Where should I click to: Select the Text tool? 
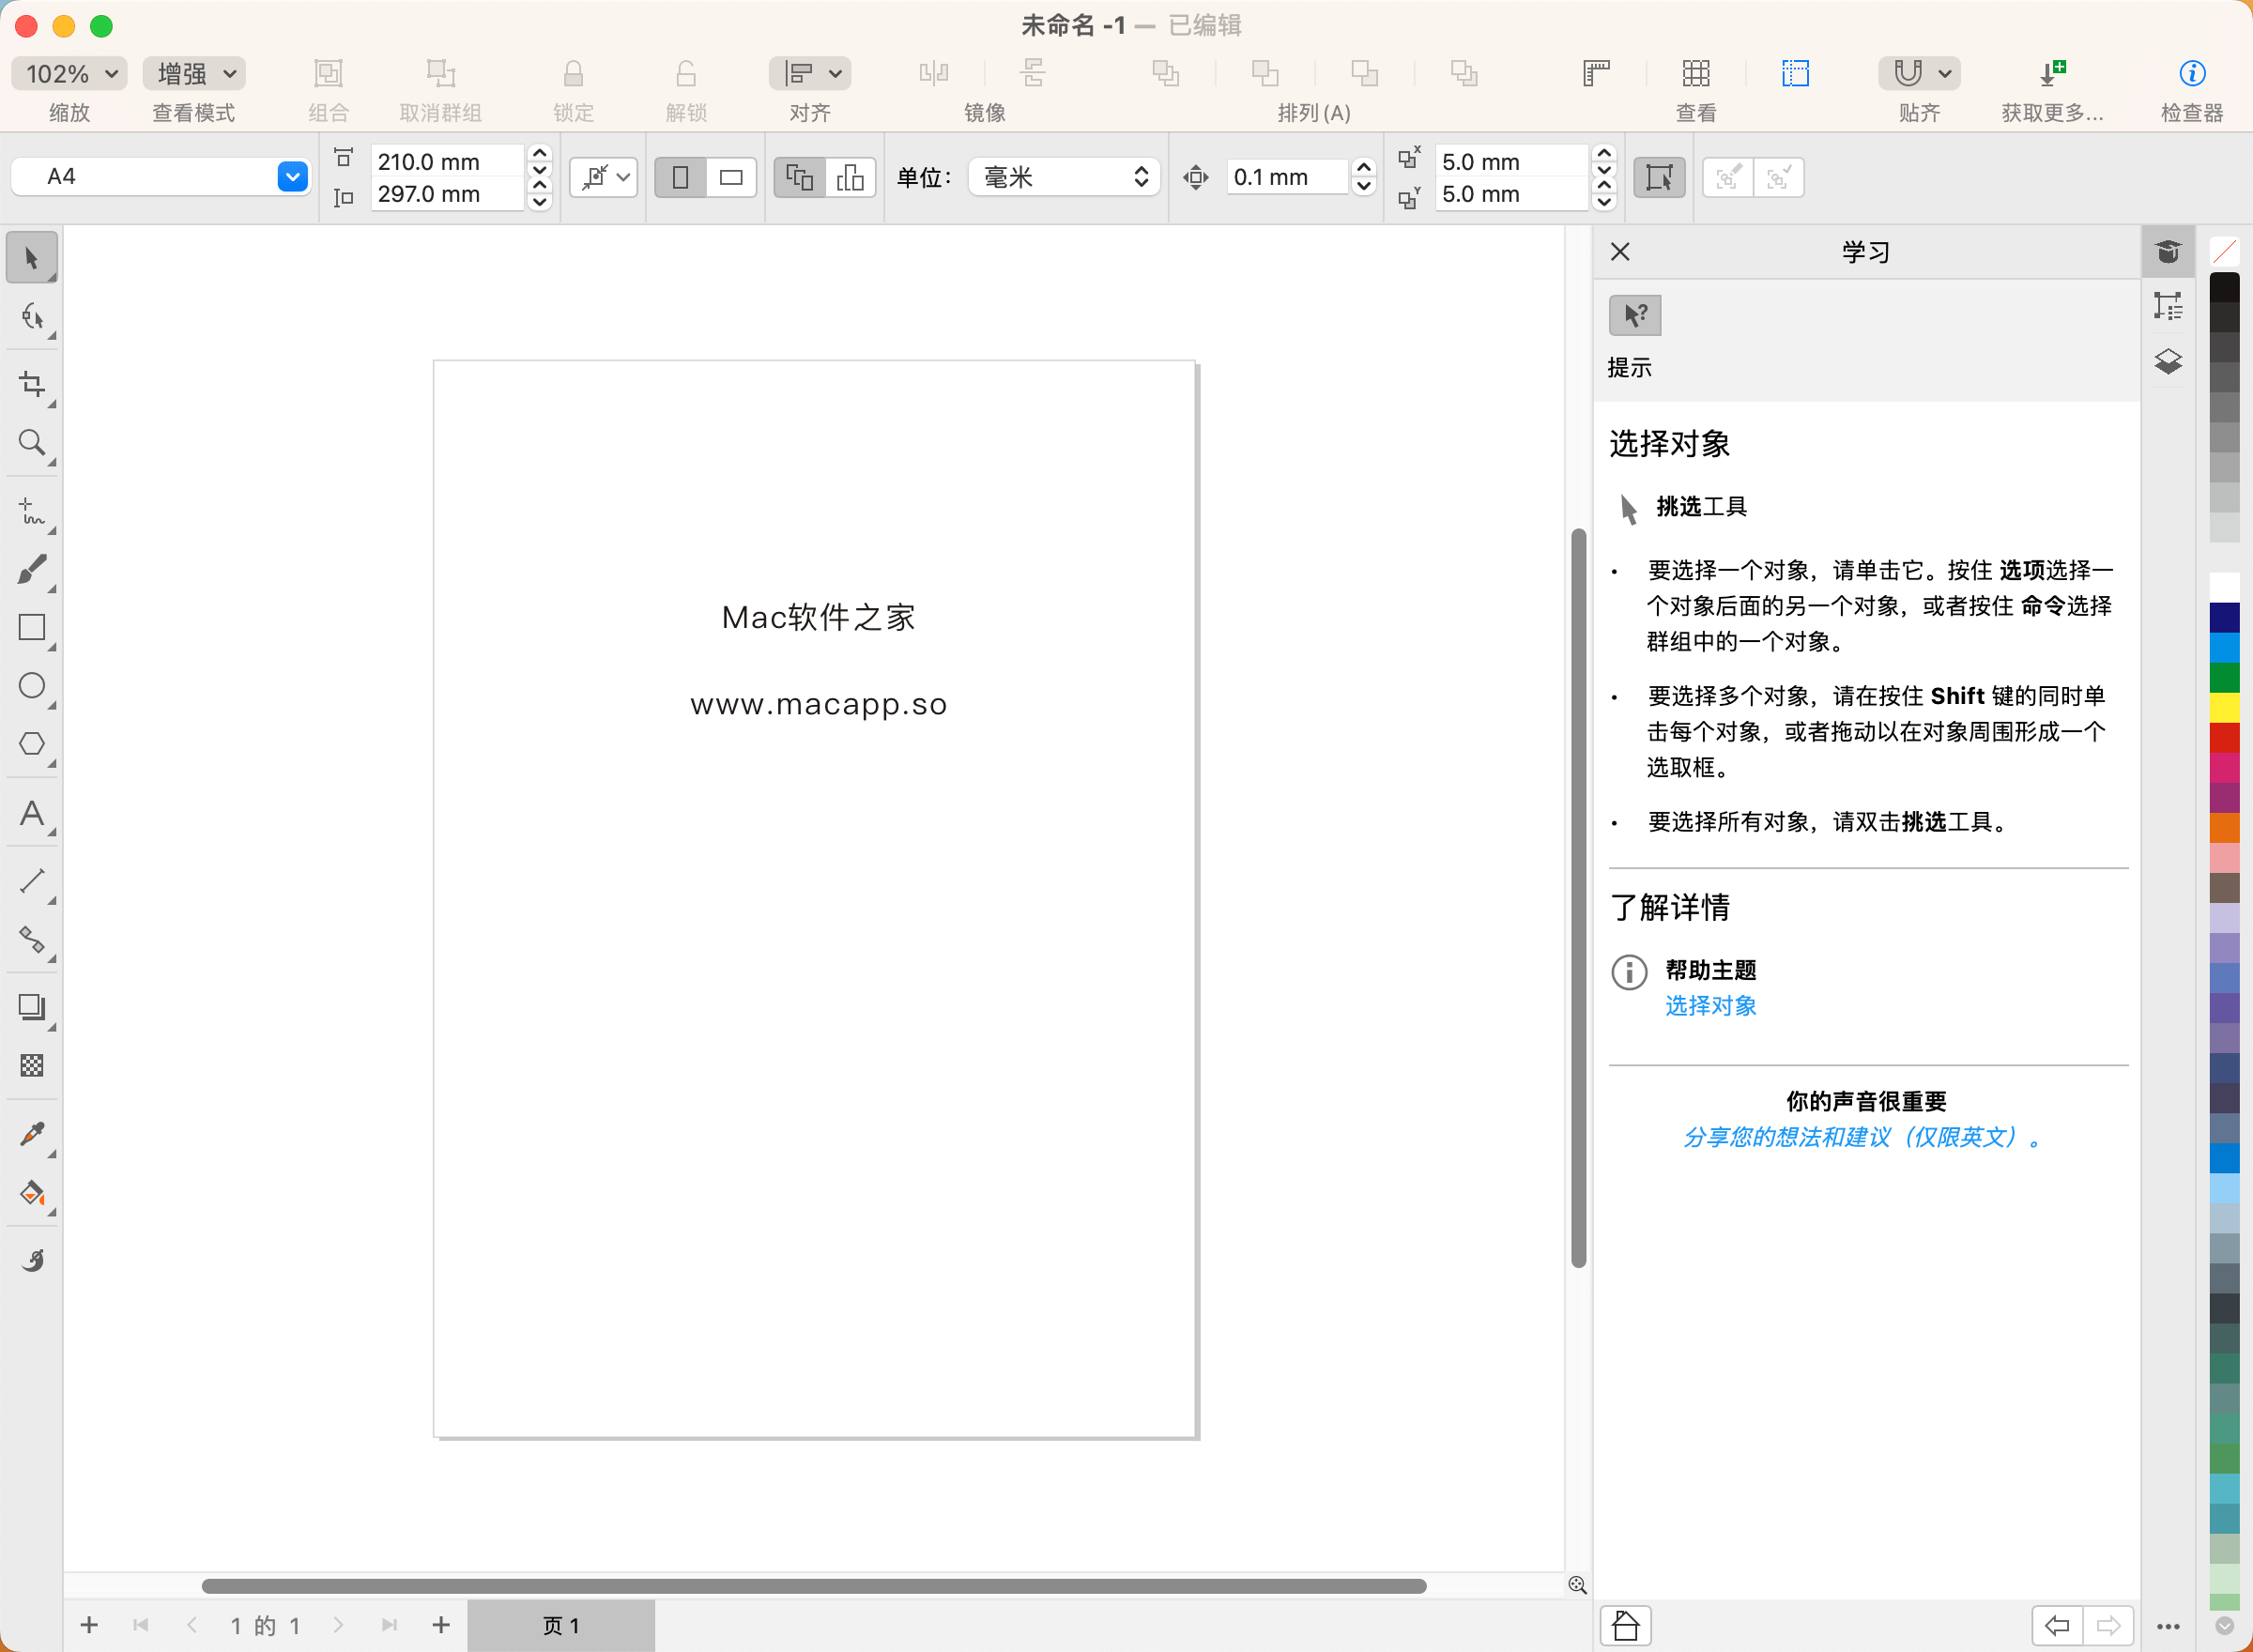click(x=31, y=813)
